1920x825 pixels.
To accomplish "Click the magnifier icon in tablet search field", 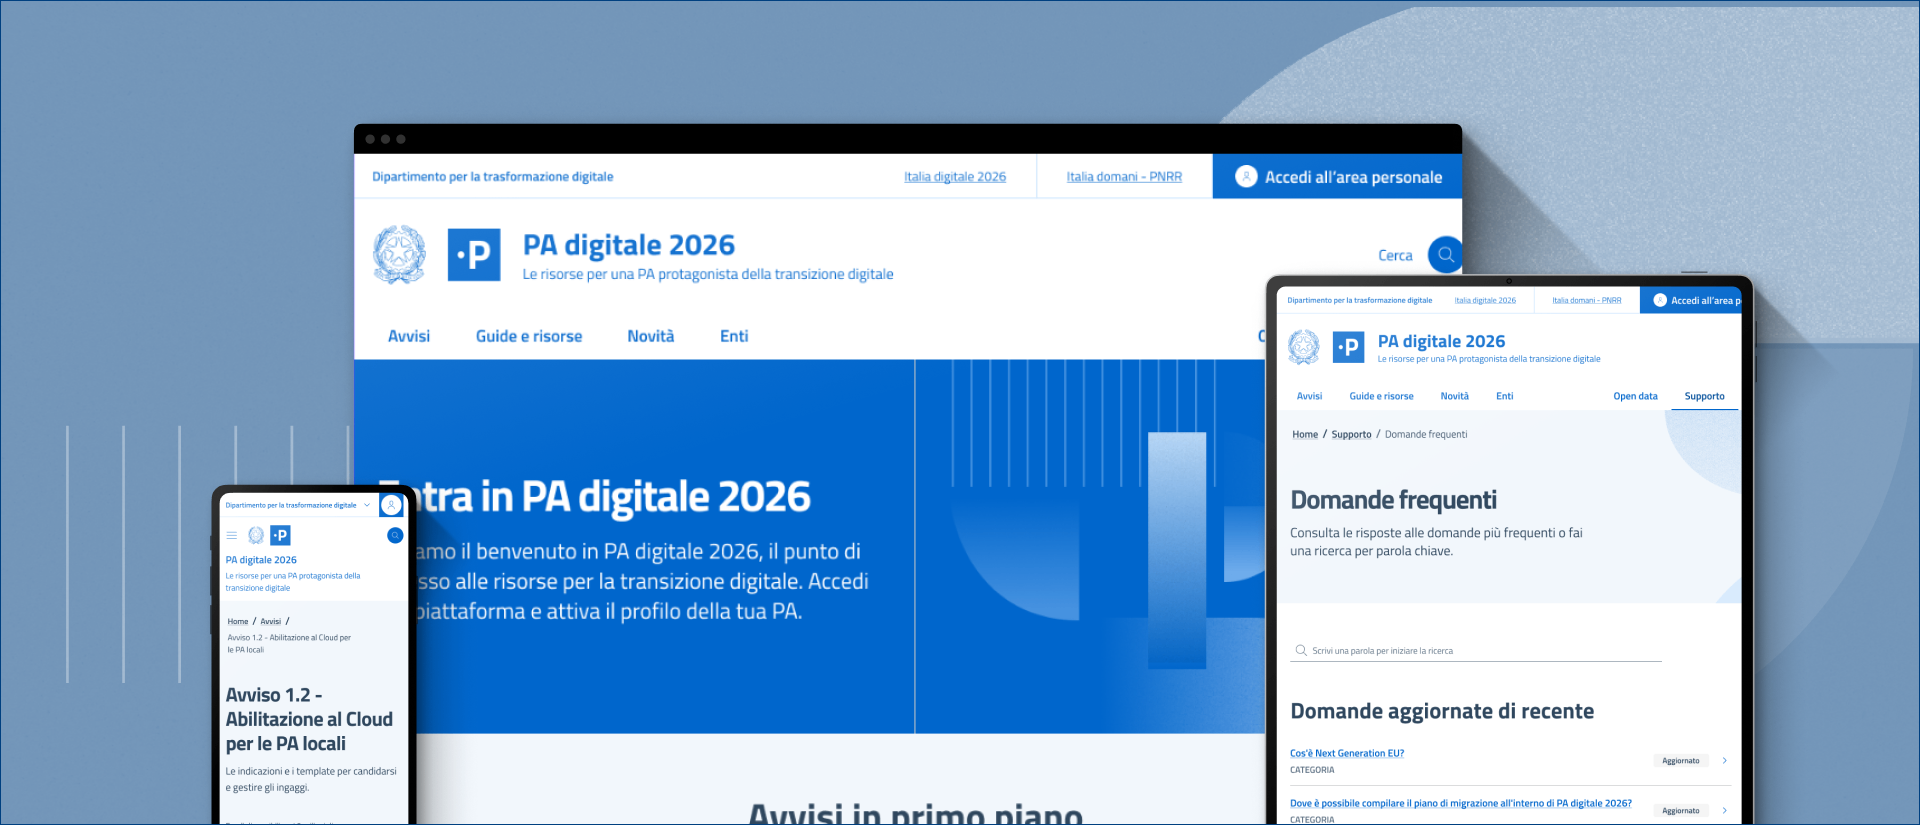I will click(1301, 650).
